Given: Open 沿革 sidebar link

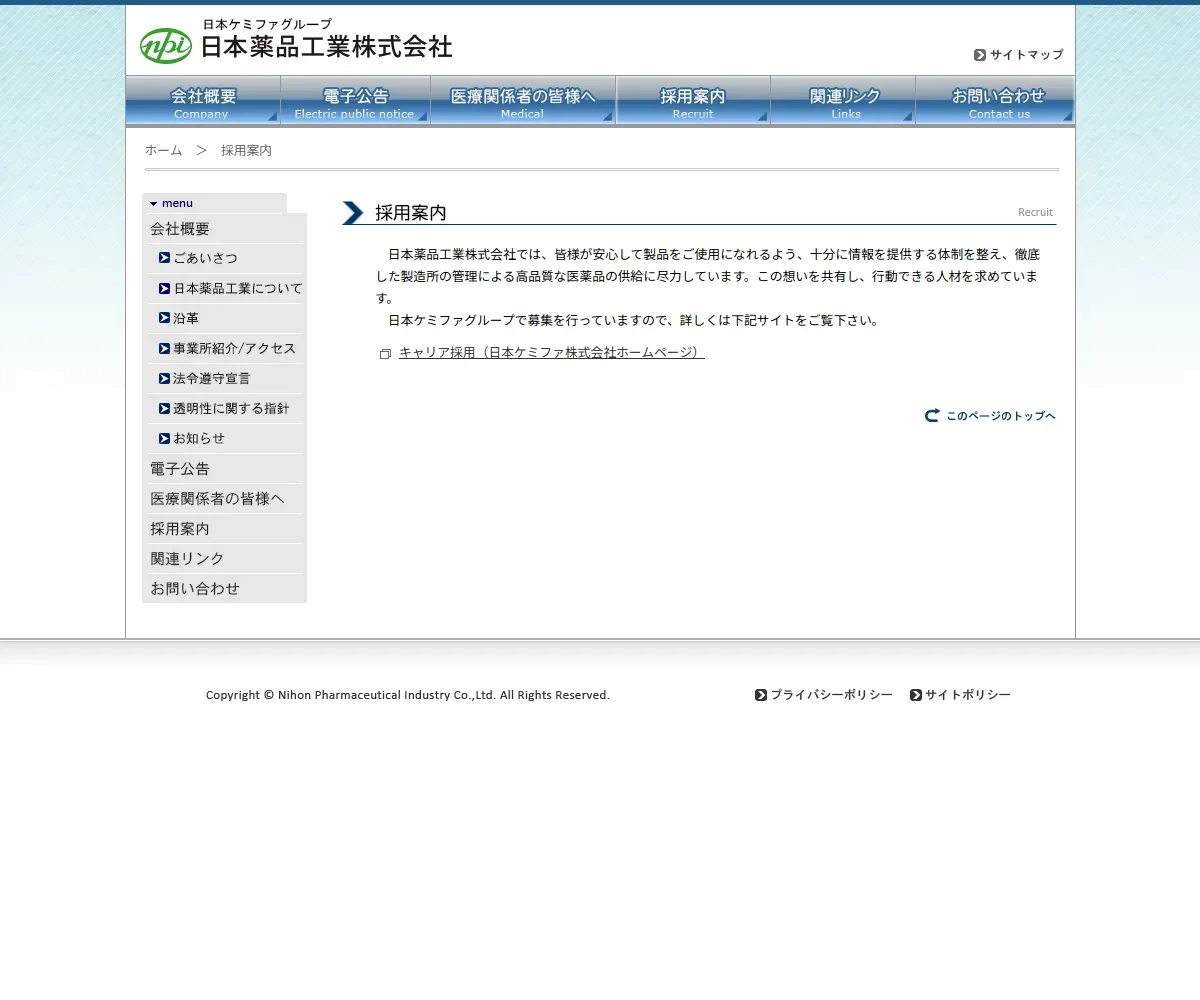Looking at the screenshot, I should (x=186, y=318).
